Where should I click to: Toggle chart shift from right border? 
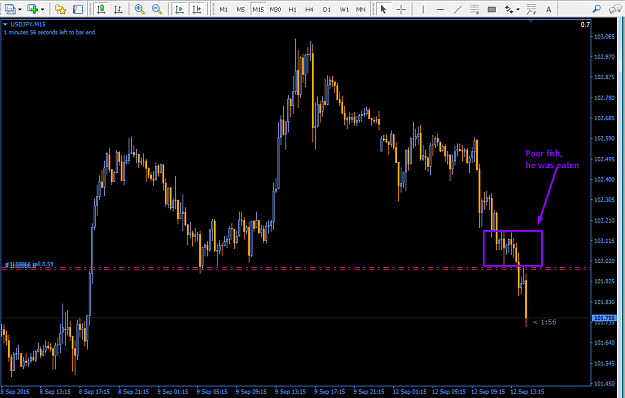(x=197, y=9)
